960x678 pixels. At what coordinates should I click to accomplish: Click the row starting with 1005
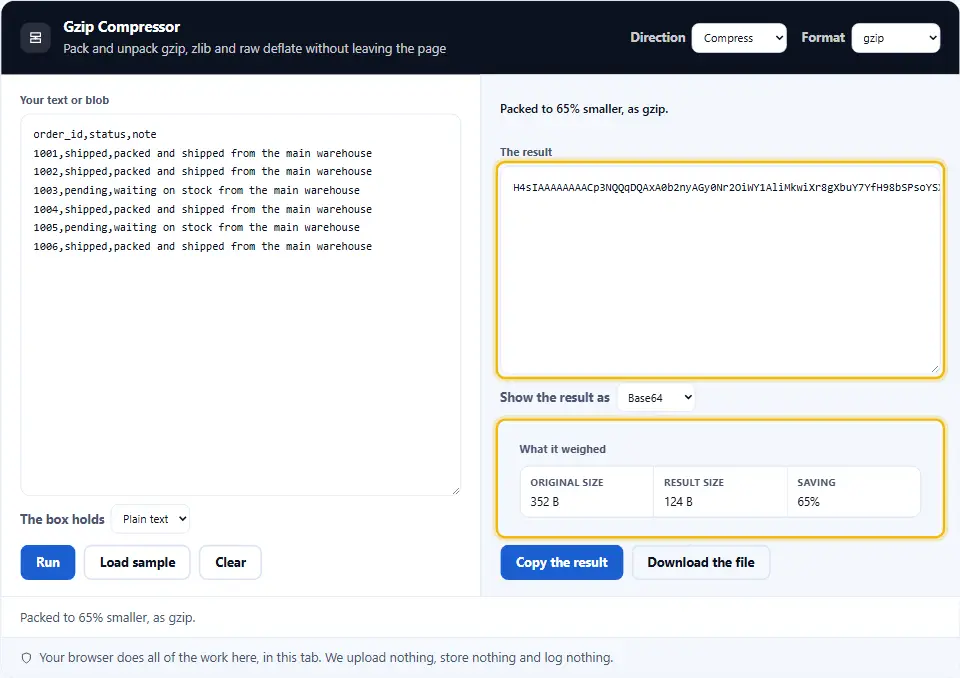tap(197, 227)
